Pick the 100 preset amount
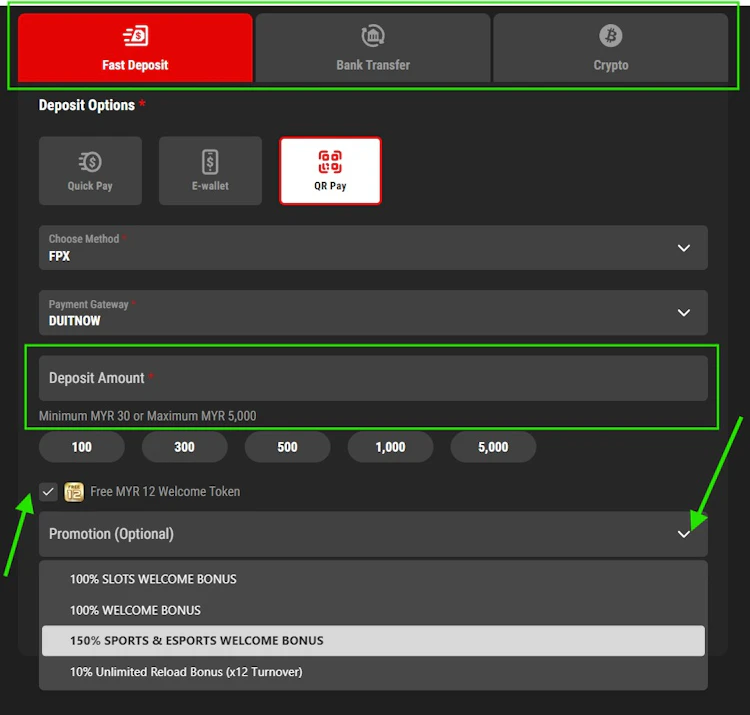This screenshot has width=750, height=715. (x=82, y=447)
